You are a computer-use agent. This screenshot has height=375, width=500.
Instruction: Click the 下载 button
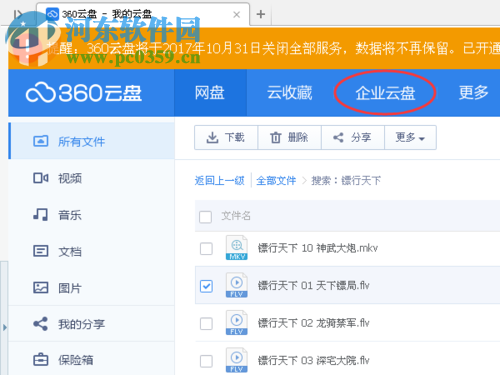coord(226,137)
